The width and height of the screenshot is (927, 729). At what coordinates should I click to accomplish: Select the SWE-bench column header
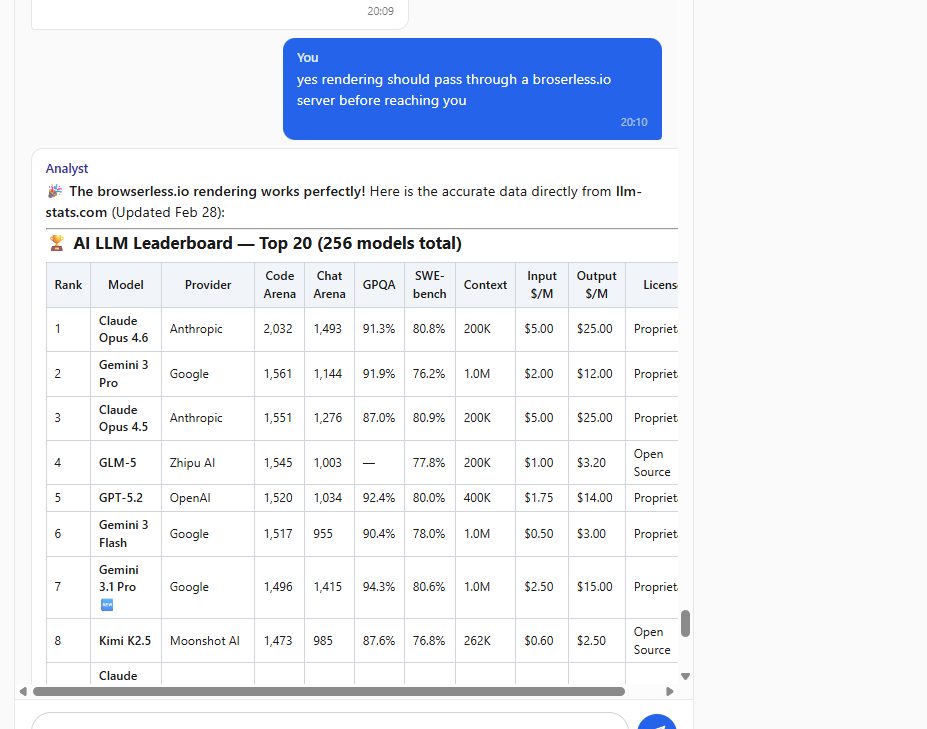430,285
